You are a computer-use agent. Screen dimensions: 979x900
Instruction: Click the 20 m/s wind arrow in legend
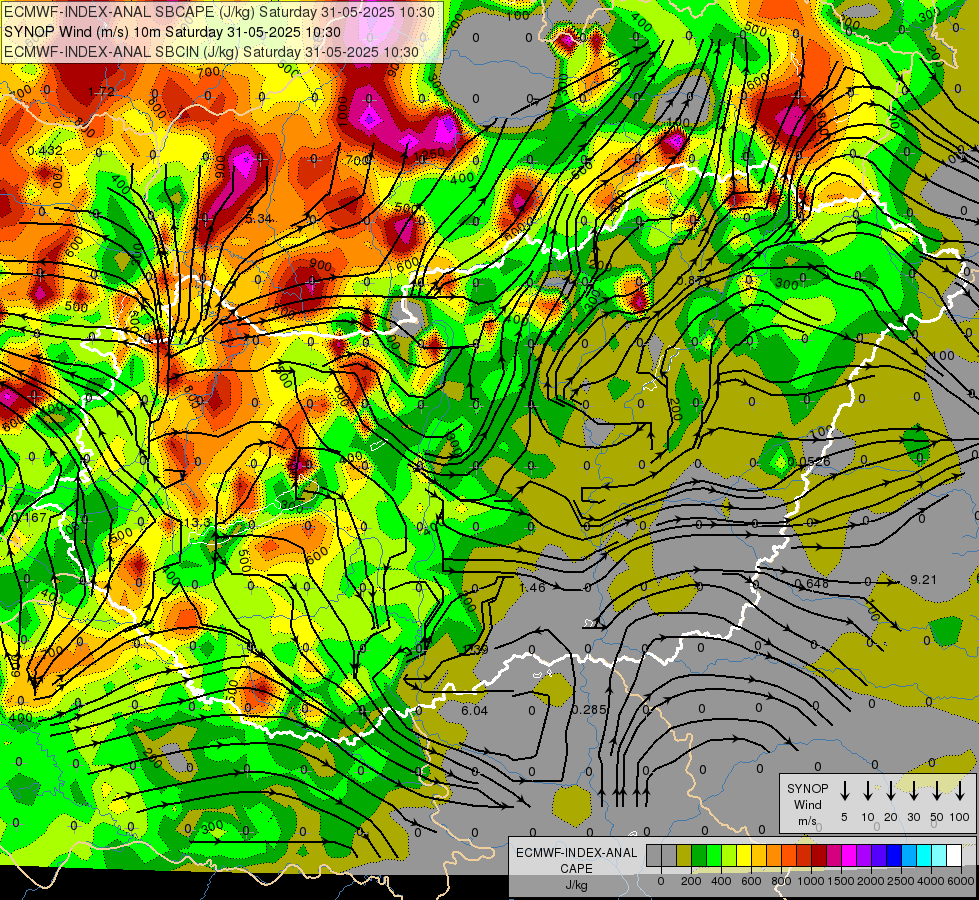pyautogui.click(x=890, y=790)
